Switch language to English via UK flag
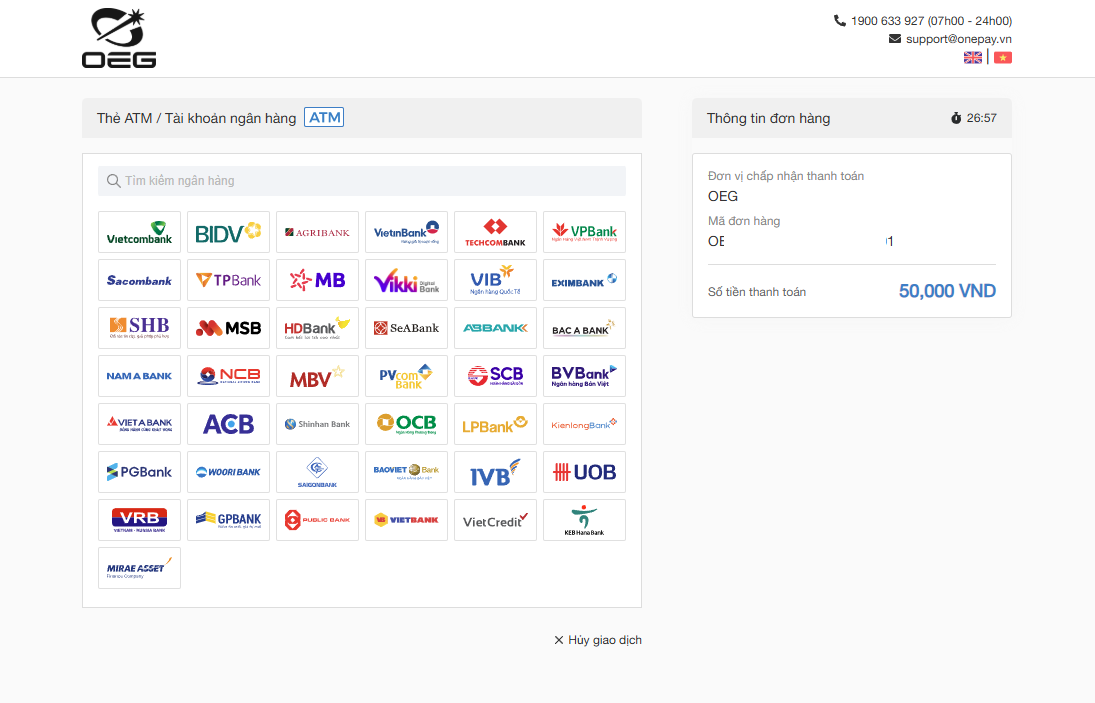This screenshot has width=1095, height=703. 973,57
